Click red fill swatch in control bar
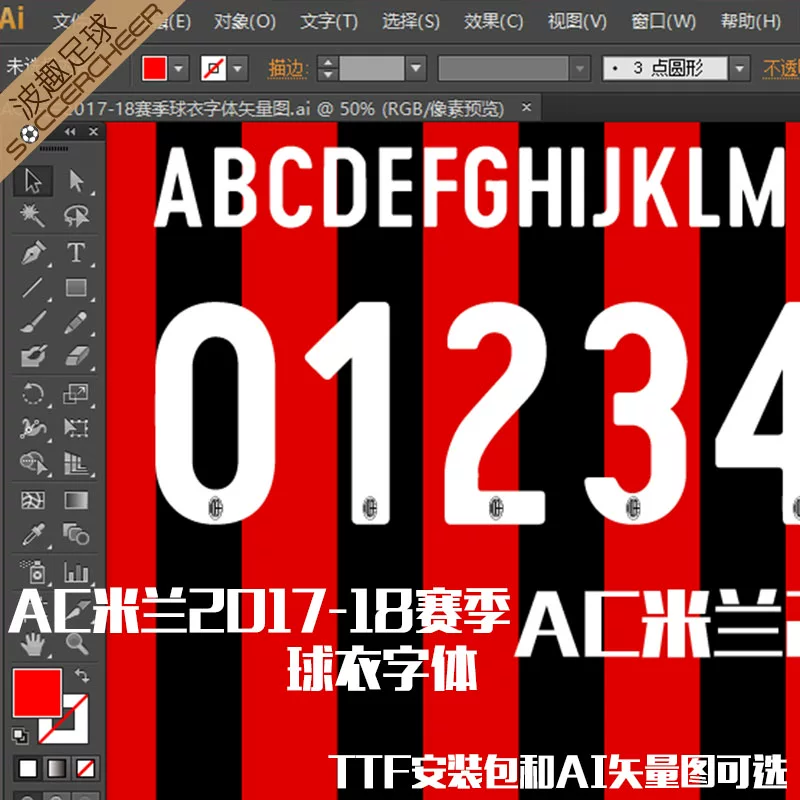The image size is (800, 800). coord(155,68)
